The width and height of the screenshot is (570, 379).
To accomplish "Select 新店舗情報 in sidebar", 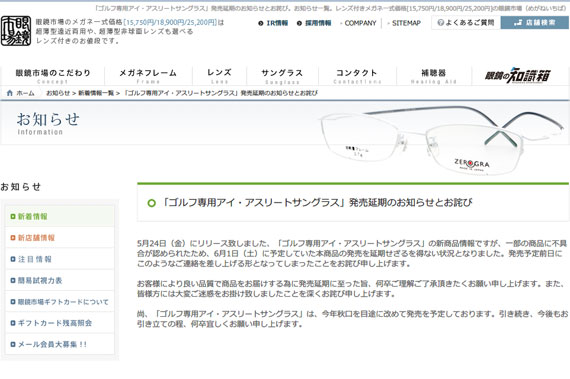I will (60, 238).
